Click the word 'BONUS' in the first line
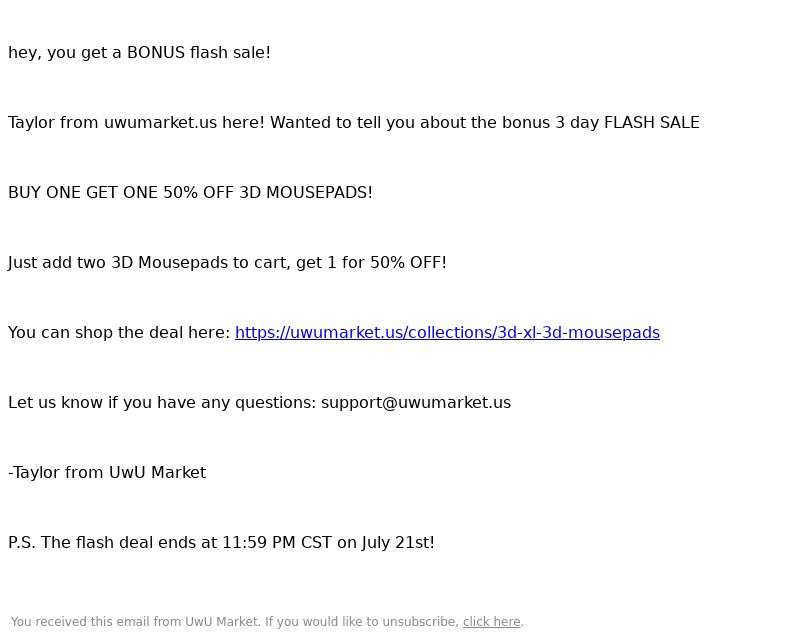This screenshot has height=633, width=800. pyautogui.click(x=156, y=53)
